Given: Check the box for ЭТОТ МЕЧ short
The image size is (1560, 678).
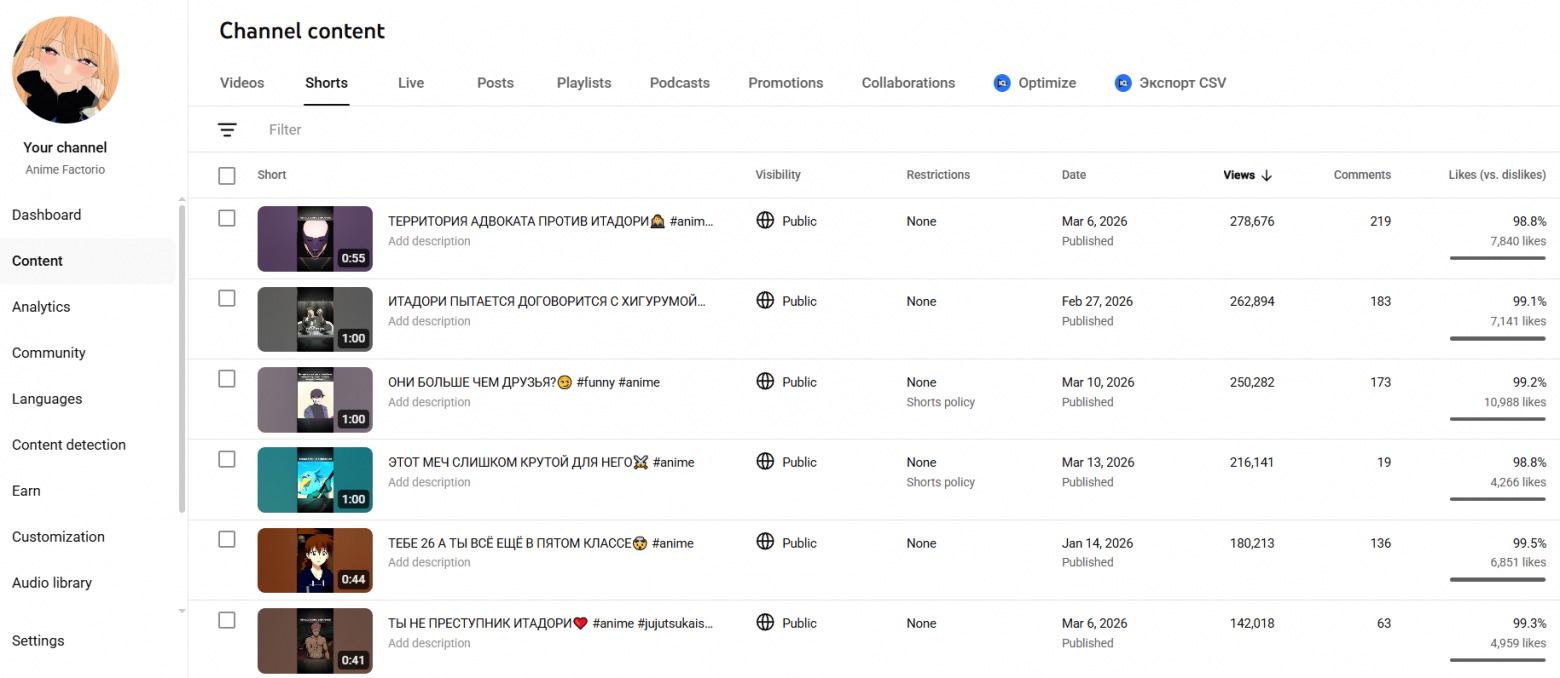Looking at the screenshot, I should click(227, 459).
